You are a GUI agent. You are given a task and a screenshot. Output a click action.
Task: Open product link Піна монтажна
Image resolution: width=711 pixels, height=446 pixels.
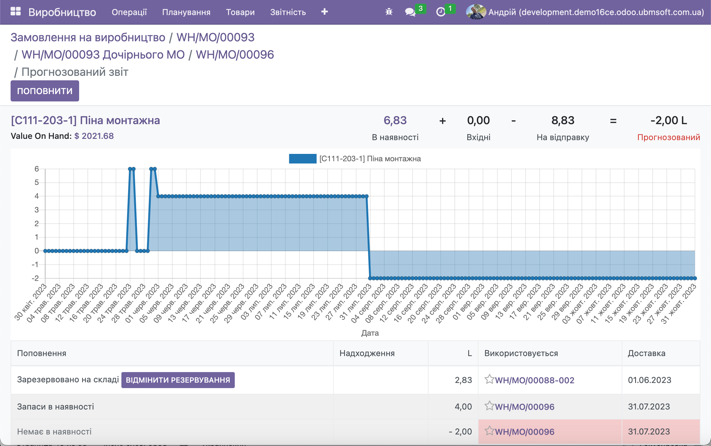pyautogui.click(x=85, y=120)
